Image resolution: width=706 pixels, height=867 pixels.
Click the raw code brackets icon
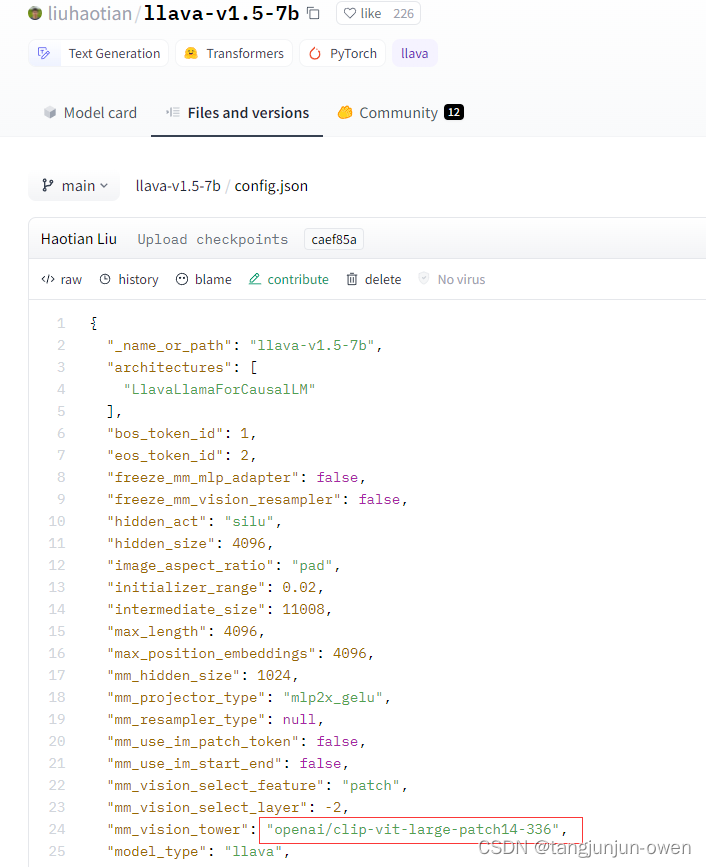(x=48, y=279)
